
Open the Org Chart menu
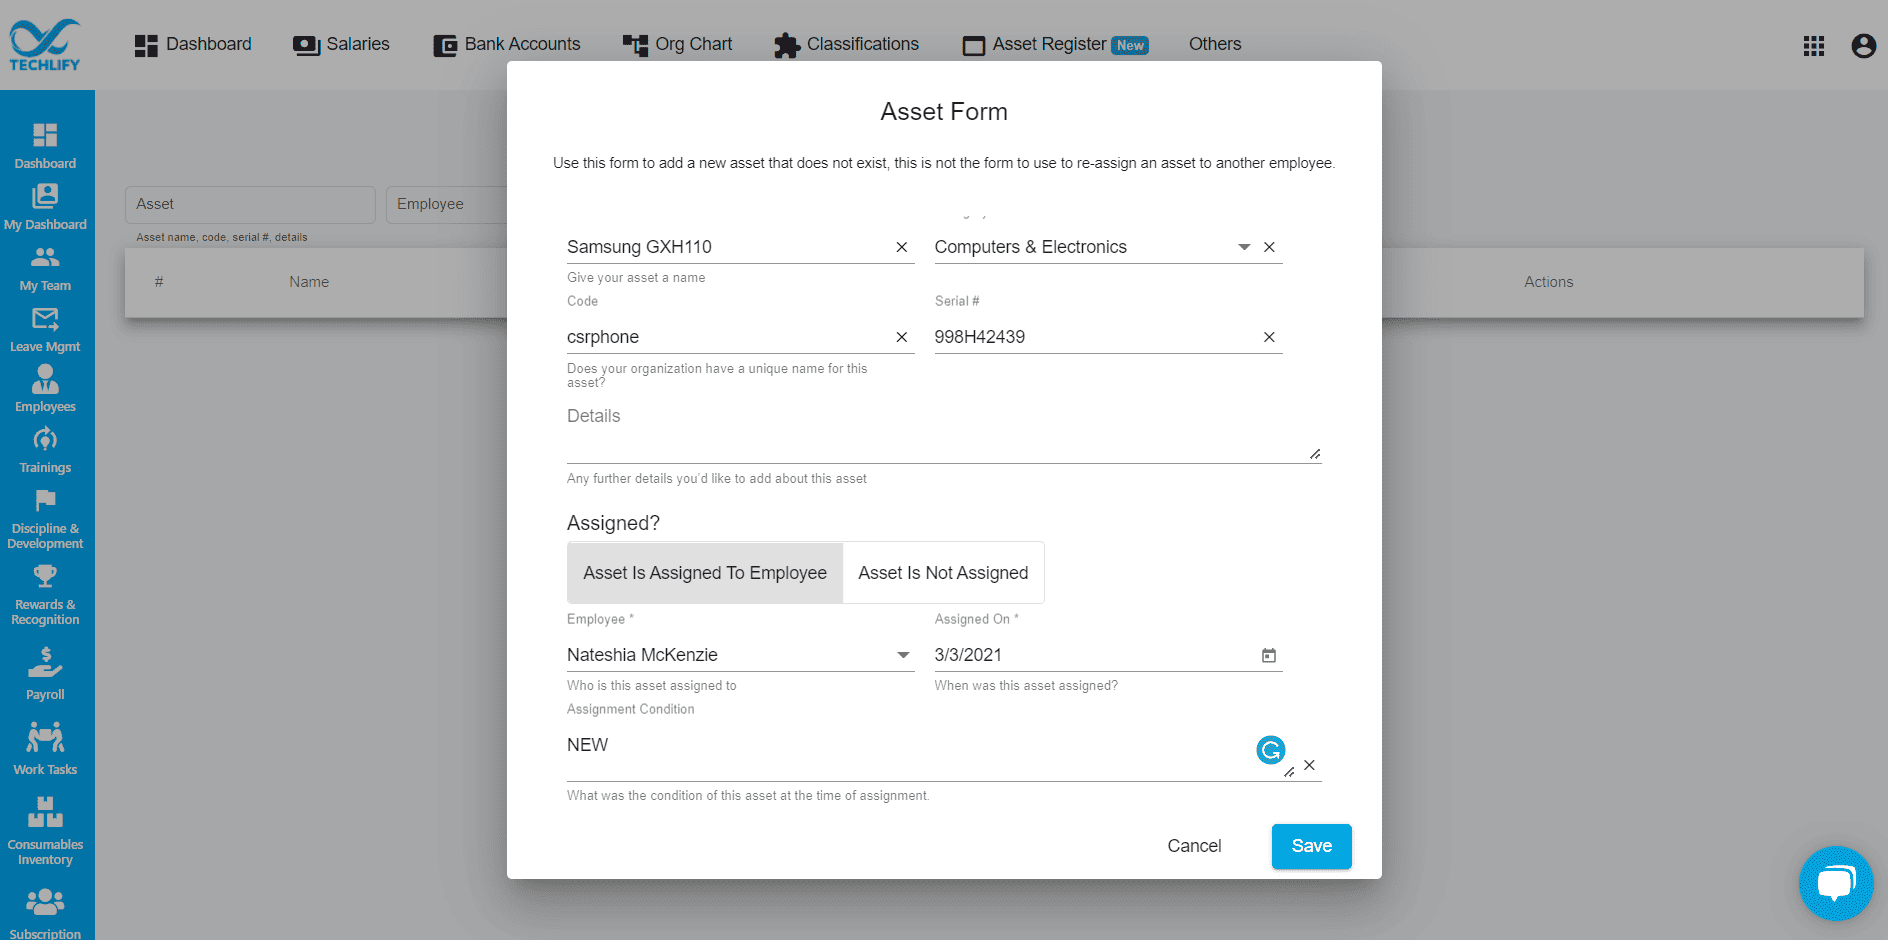(677, 45)
